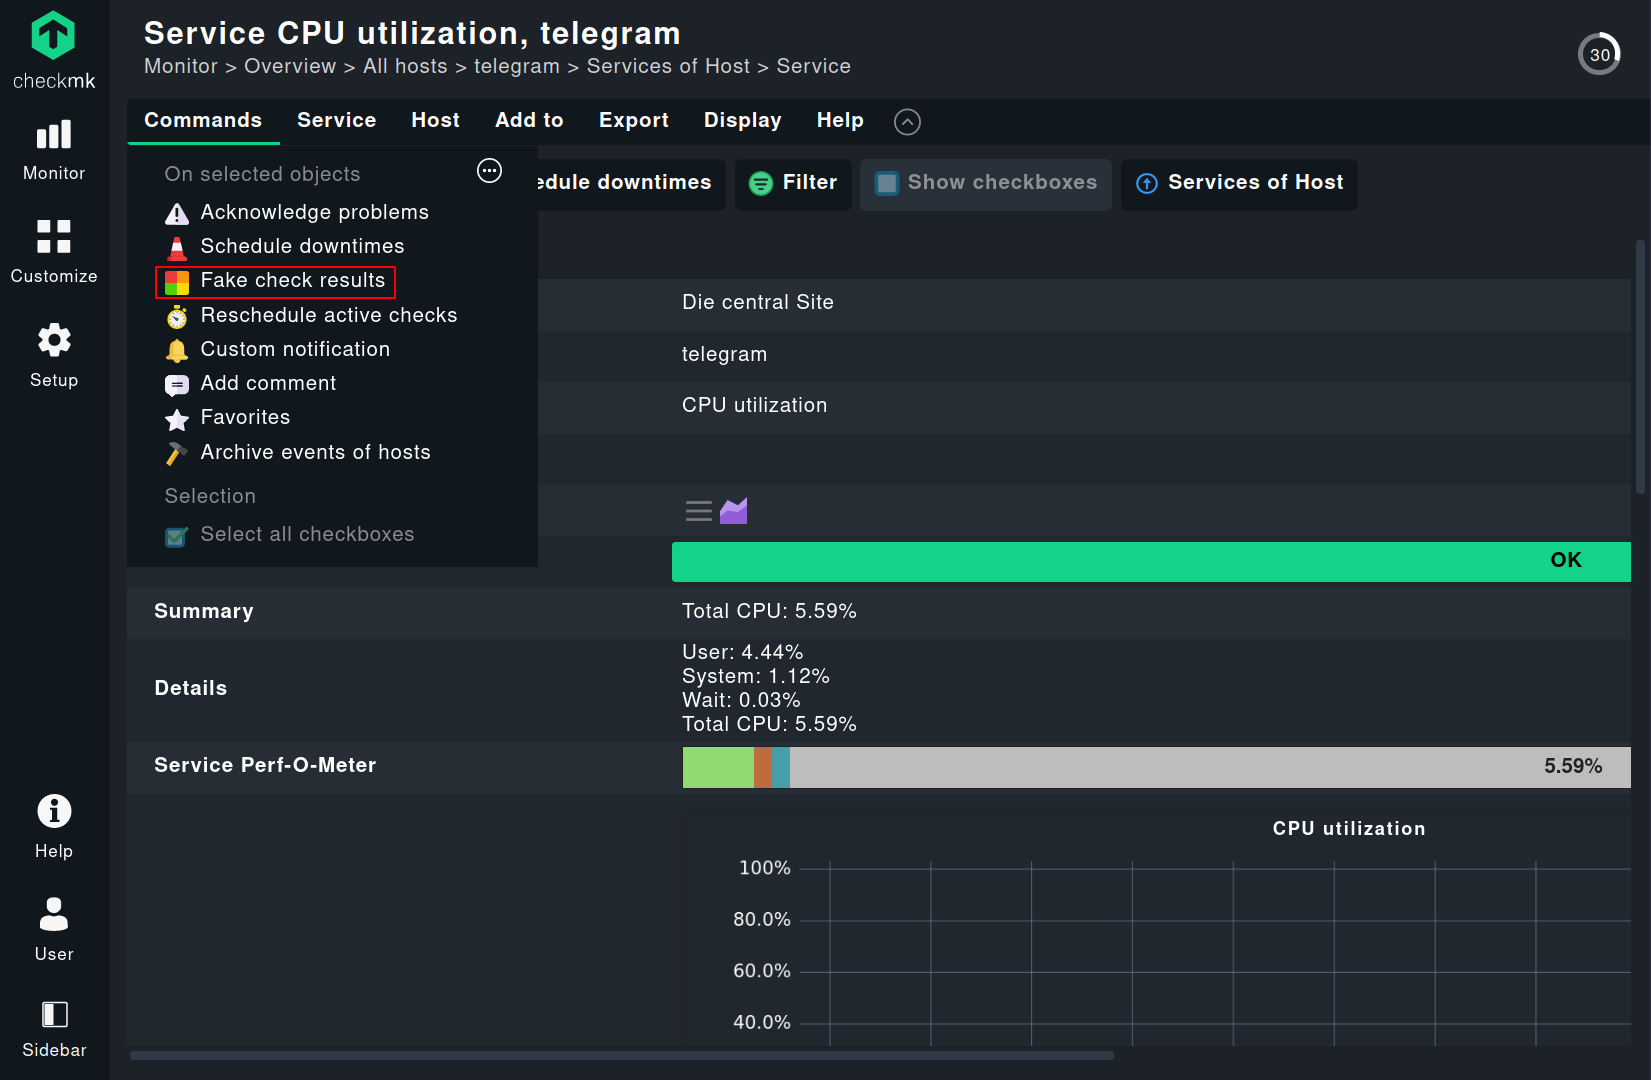Click the CPU utilization graph title
Viewport: 1651px width, 1080px height.
coord(1349,830)
